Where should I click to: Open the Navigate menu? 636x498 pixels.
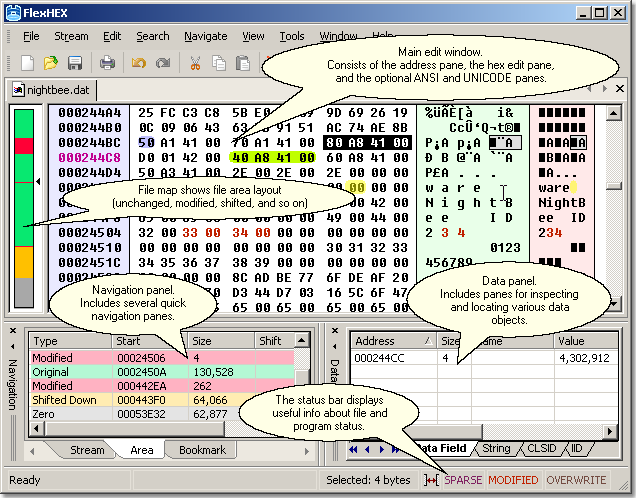[206, 36]
